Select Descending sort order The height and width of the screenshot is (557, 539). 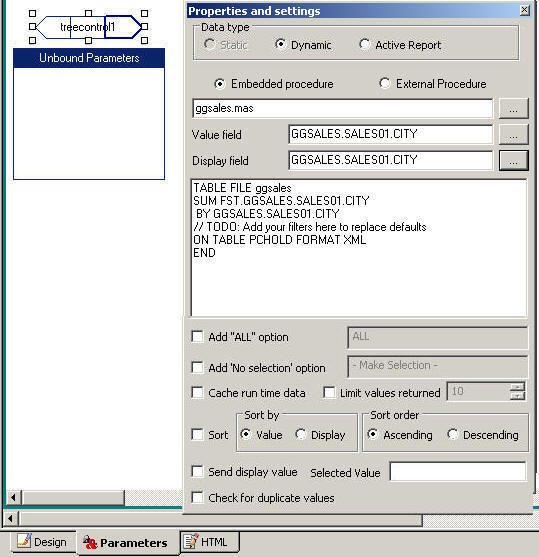click(453, 434)
